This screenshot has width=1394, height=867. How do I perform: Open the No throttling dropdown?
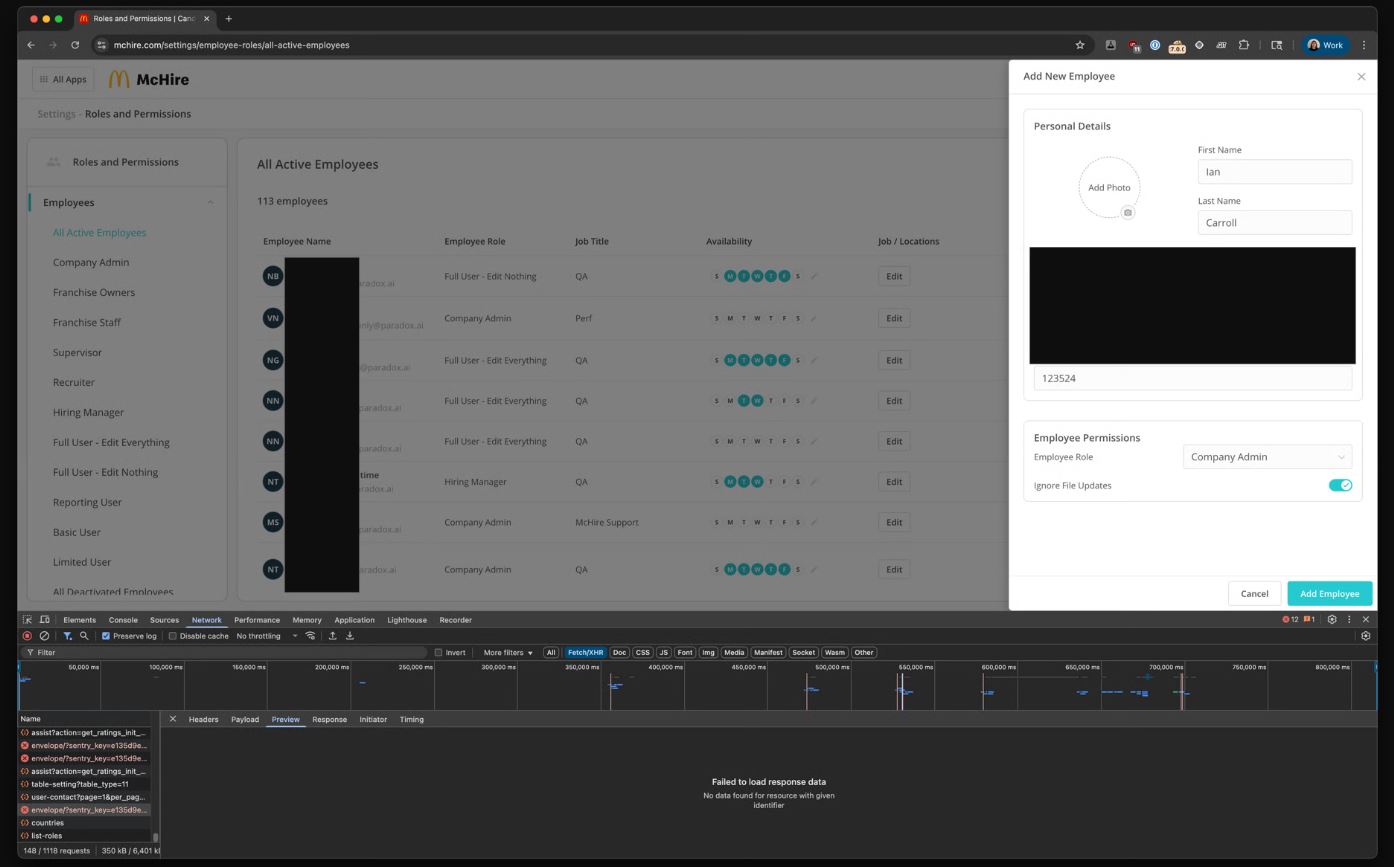click(266, 636)
